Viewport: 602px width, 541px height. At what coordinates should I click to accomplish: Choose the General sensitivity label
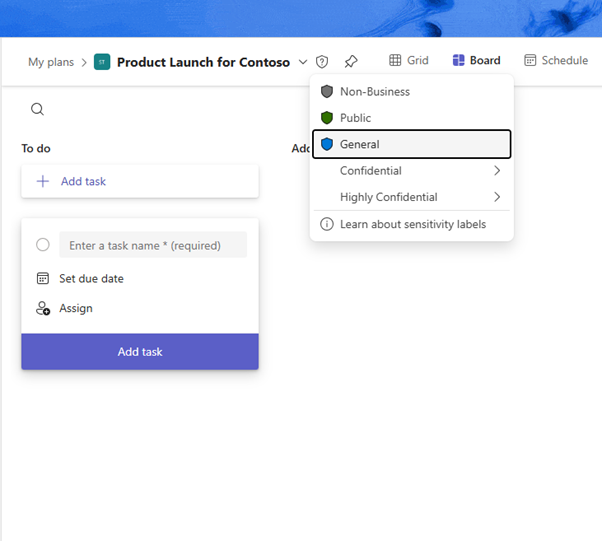pyautogui.click(x=412, y=144)
